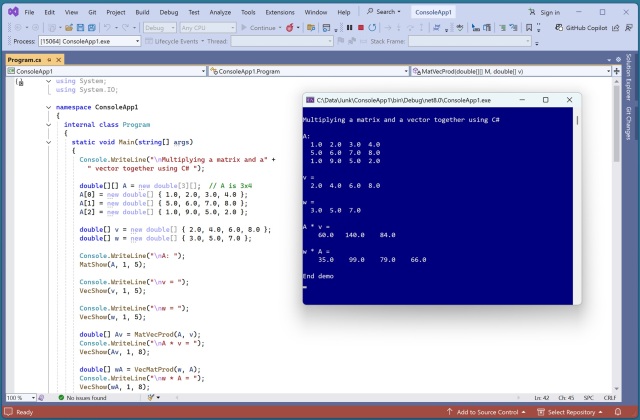This screenshot has width=640, height=420.
Task: Collapse the using directives block
Action: [x=49, y=81]
